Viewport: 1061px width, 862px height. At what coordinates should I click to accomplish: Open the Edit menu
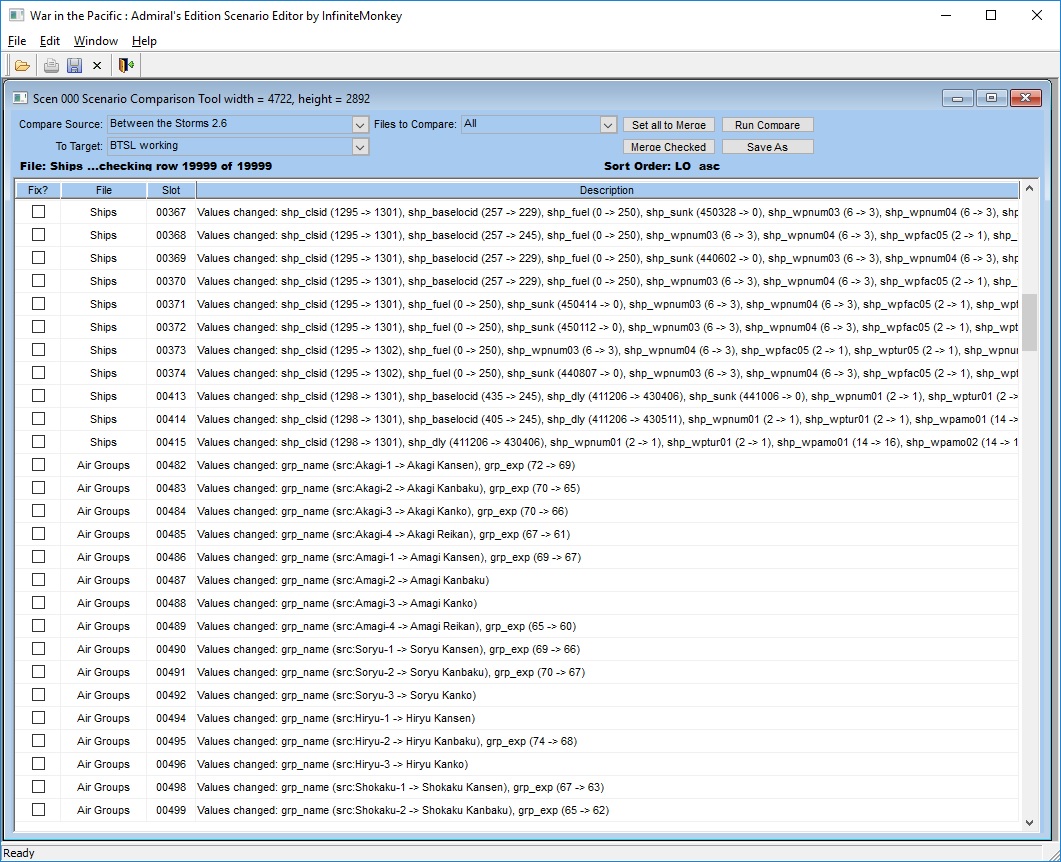pyautogui.click(x=49, y=41)
